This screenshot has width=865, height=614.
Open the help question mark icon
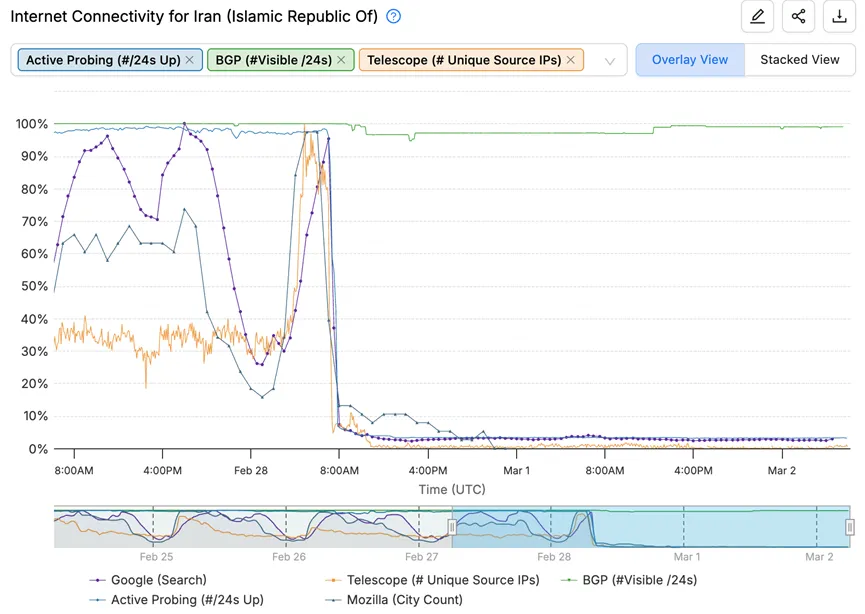394,16
